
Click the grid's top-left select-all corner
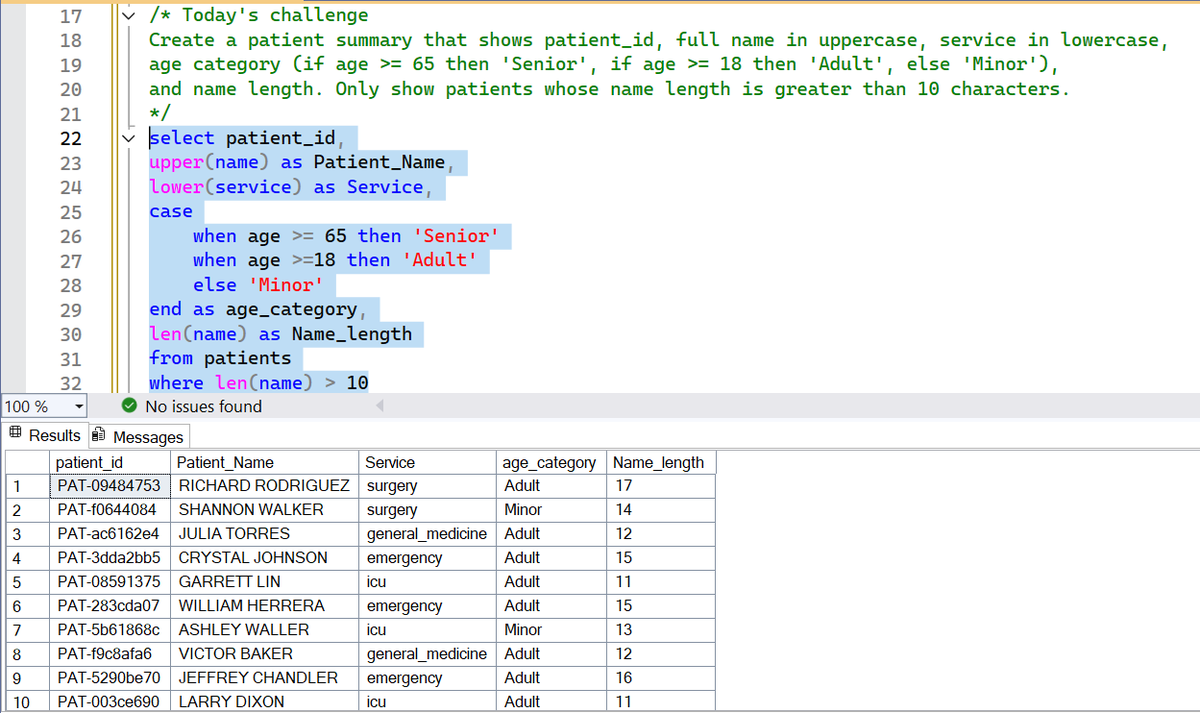(x=28, y=462)
